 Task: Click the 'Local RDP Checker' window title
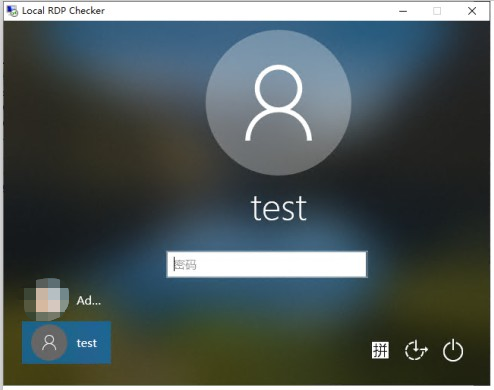point(63,11)
